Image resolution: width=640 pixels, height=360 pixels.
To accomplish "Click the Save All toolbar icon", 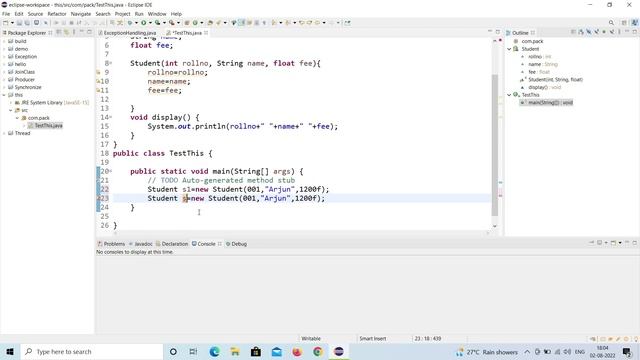I will (x=27, y=23).
